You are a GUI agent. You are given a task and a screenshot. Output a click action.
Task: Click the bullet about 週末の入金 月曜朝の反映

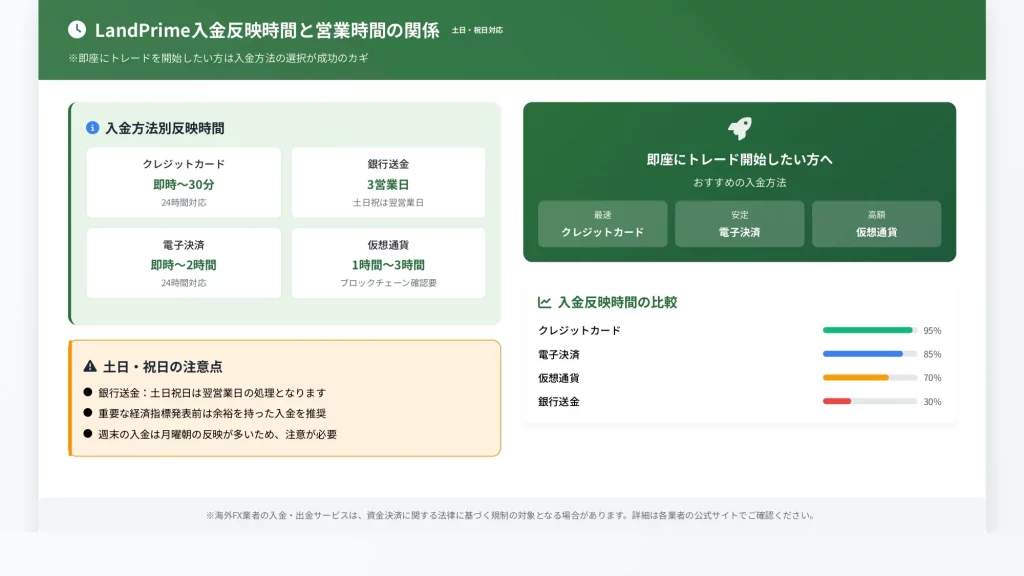pos(217,434)
